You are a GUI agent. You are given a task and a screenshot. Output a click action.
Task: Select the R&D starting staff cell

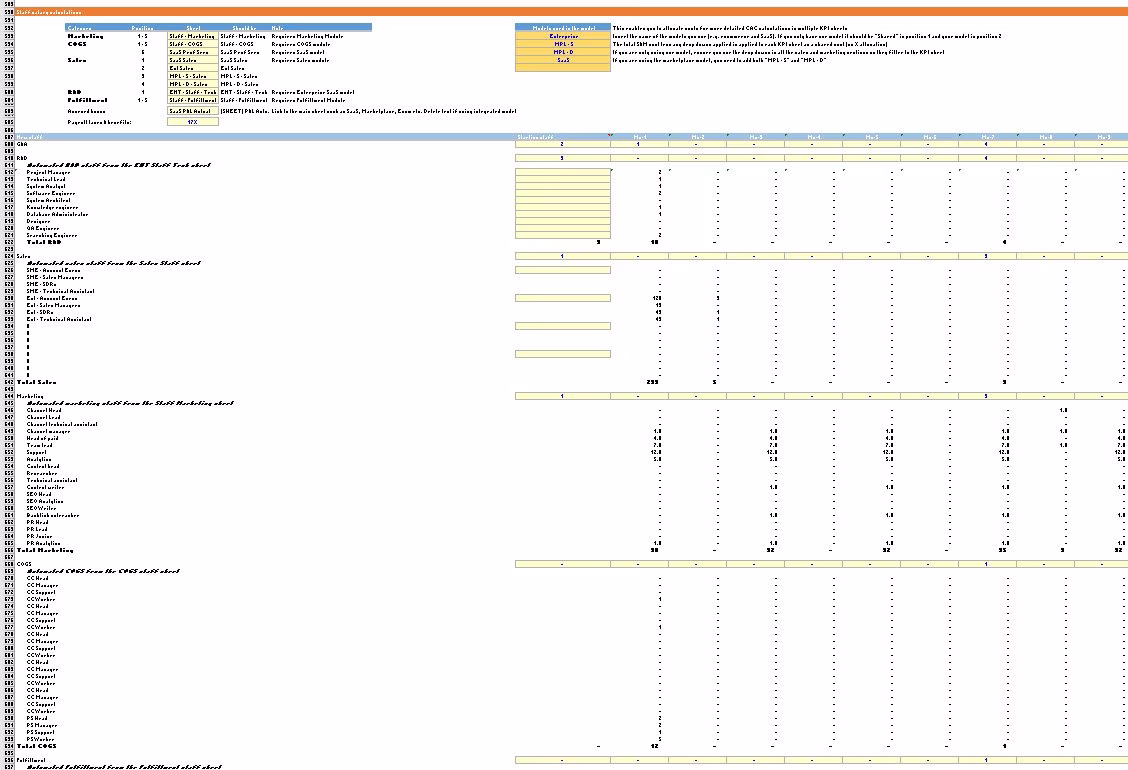(x=563, y=158)
